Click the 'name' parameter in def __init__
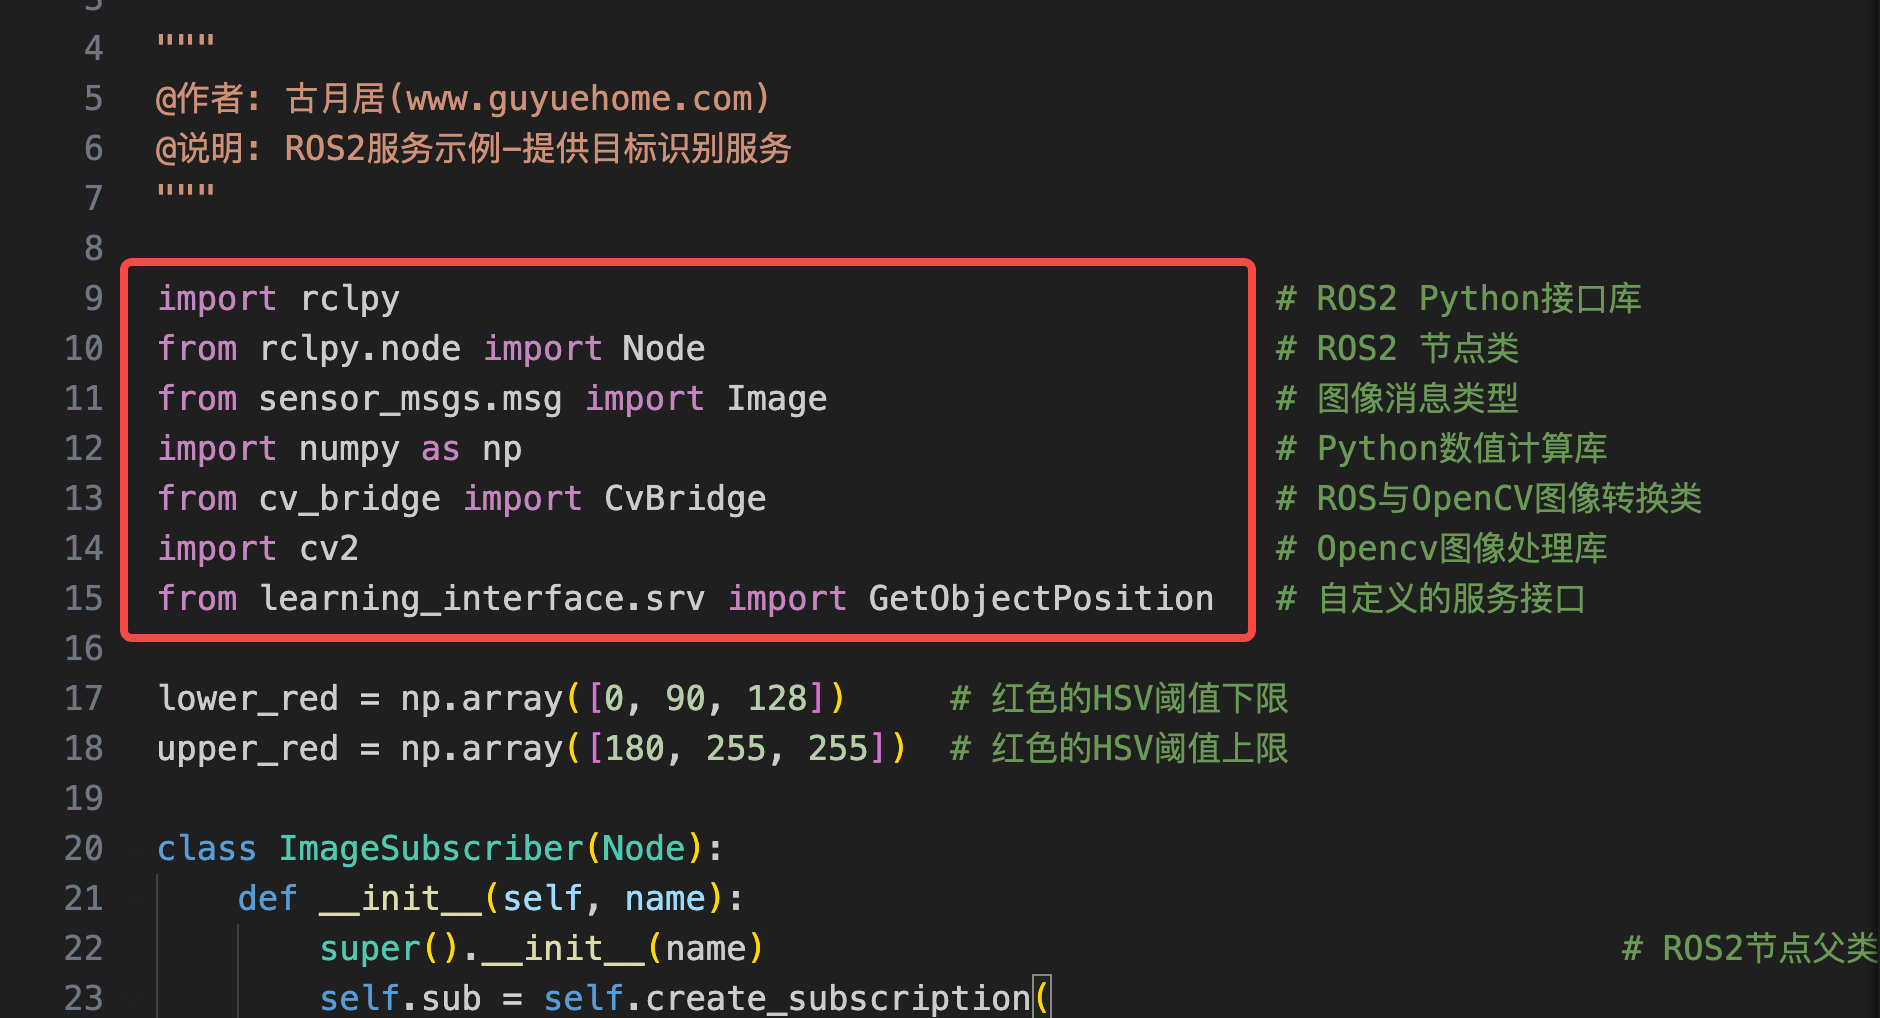This screenshot has width=1880, height=1018. click(665, 899)
